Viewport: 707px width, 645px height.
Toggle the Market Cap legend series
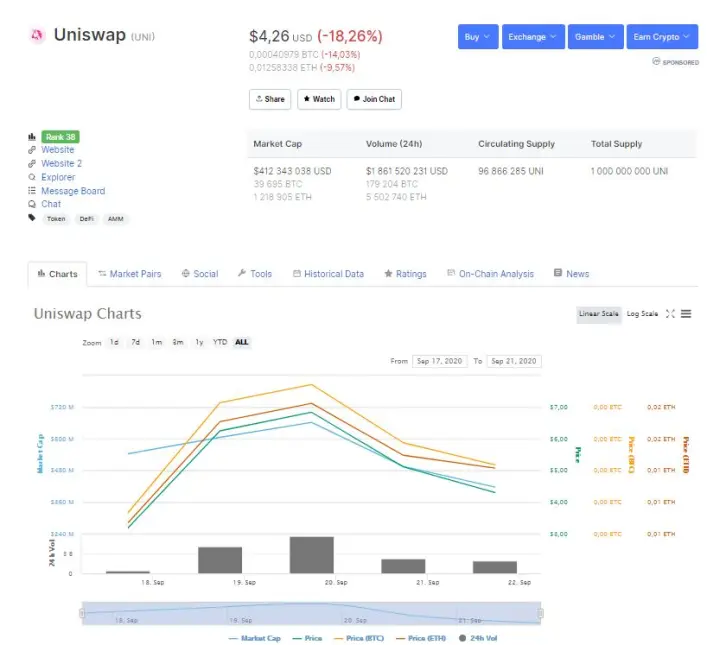tap(255, 638)
